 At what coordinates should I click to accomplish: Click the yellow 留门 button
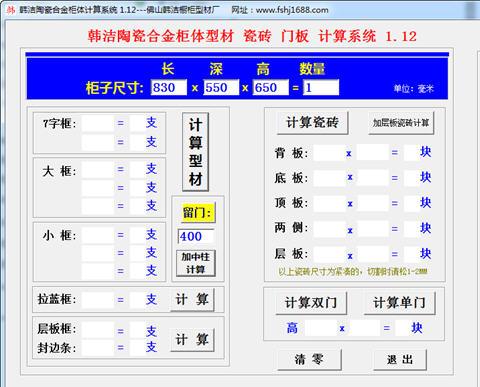click(x=197, y=213)
